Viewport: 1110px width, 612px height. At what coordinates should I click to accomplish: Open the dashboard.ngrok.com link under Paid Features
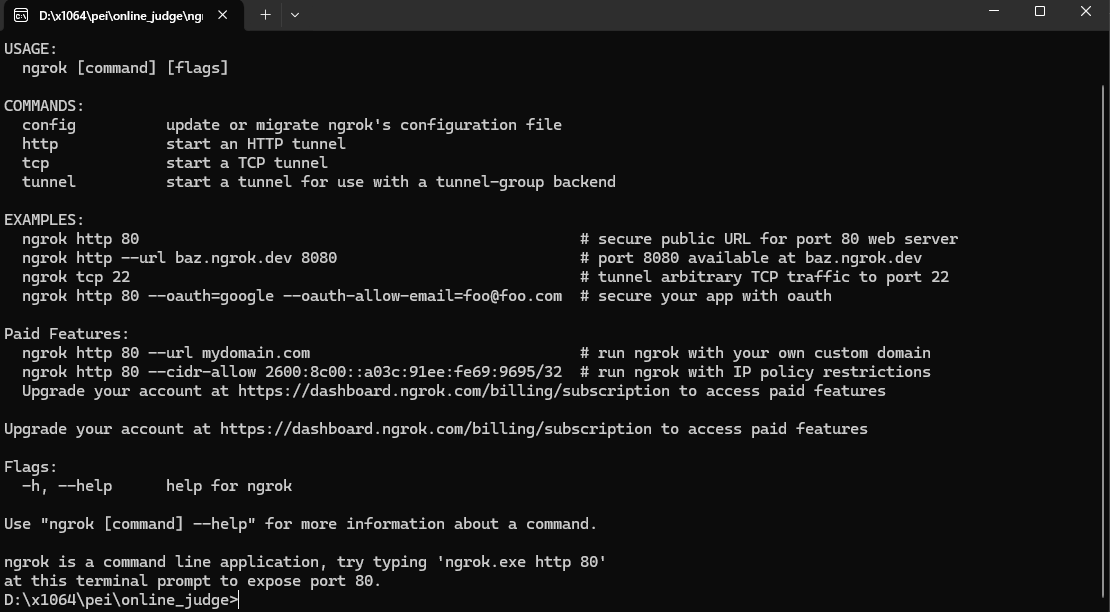(454, 391)
